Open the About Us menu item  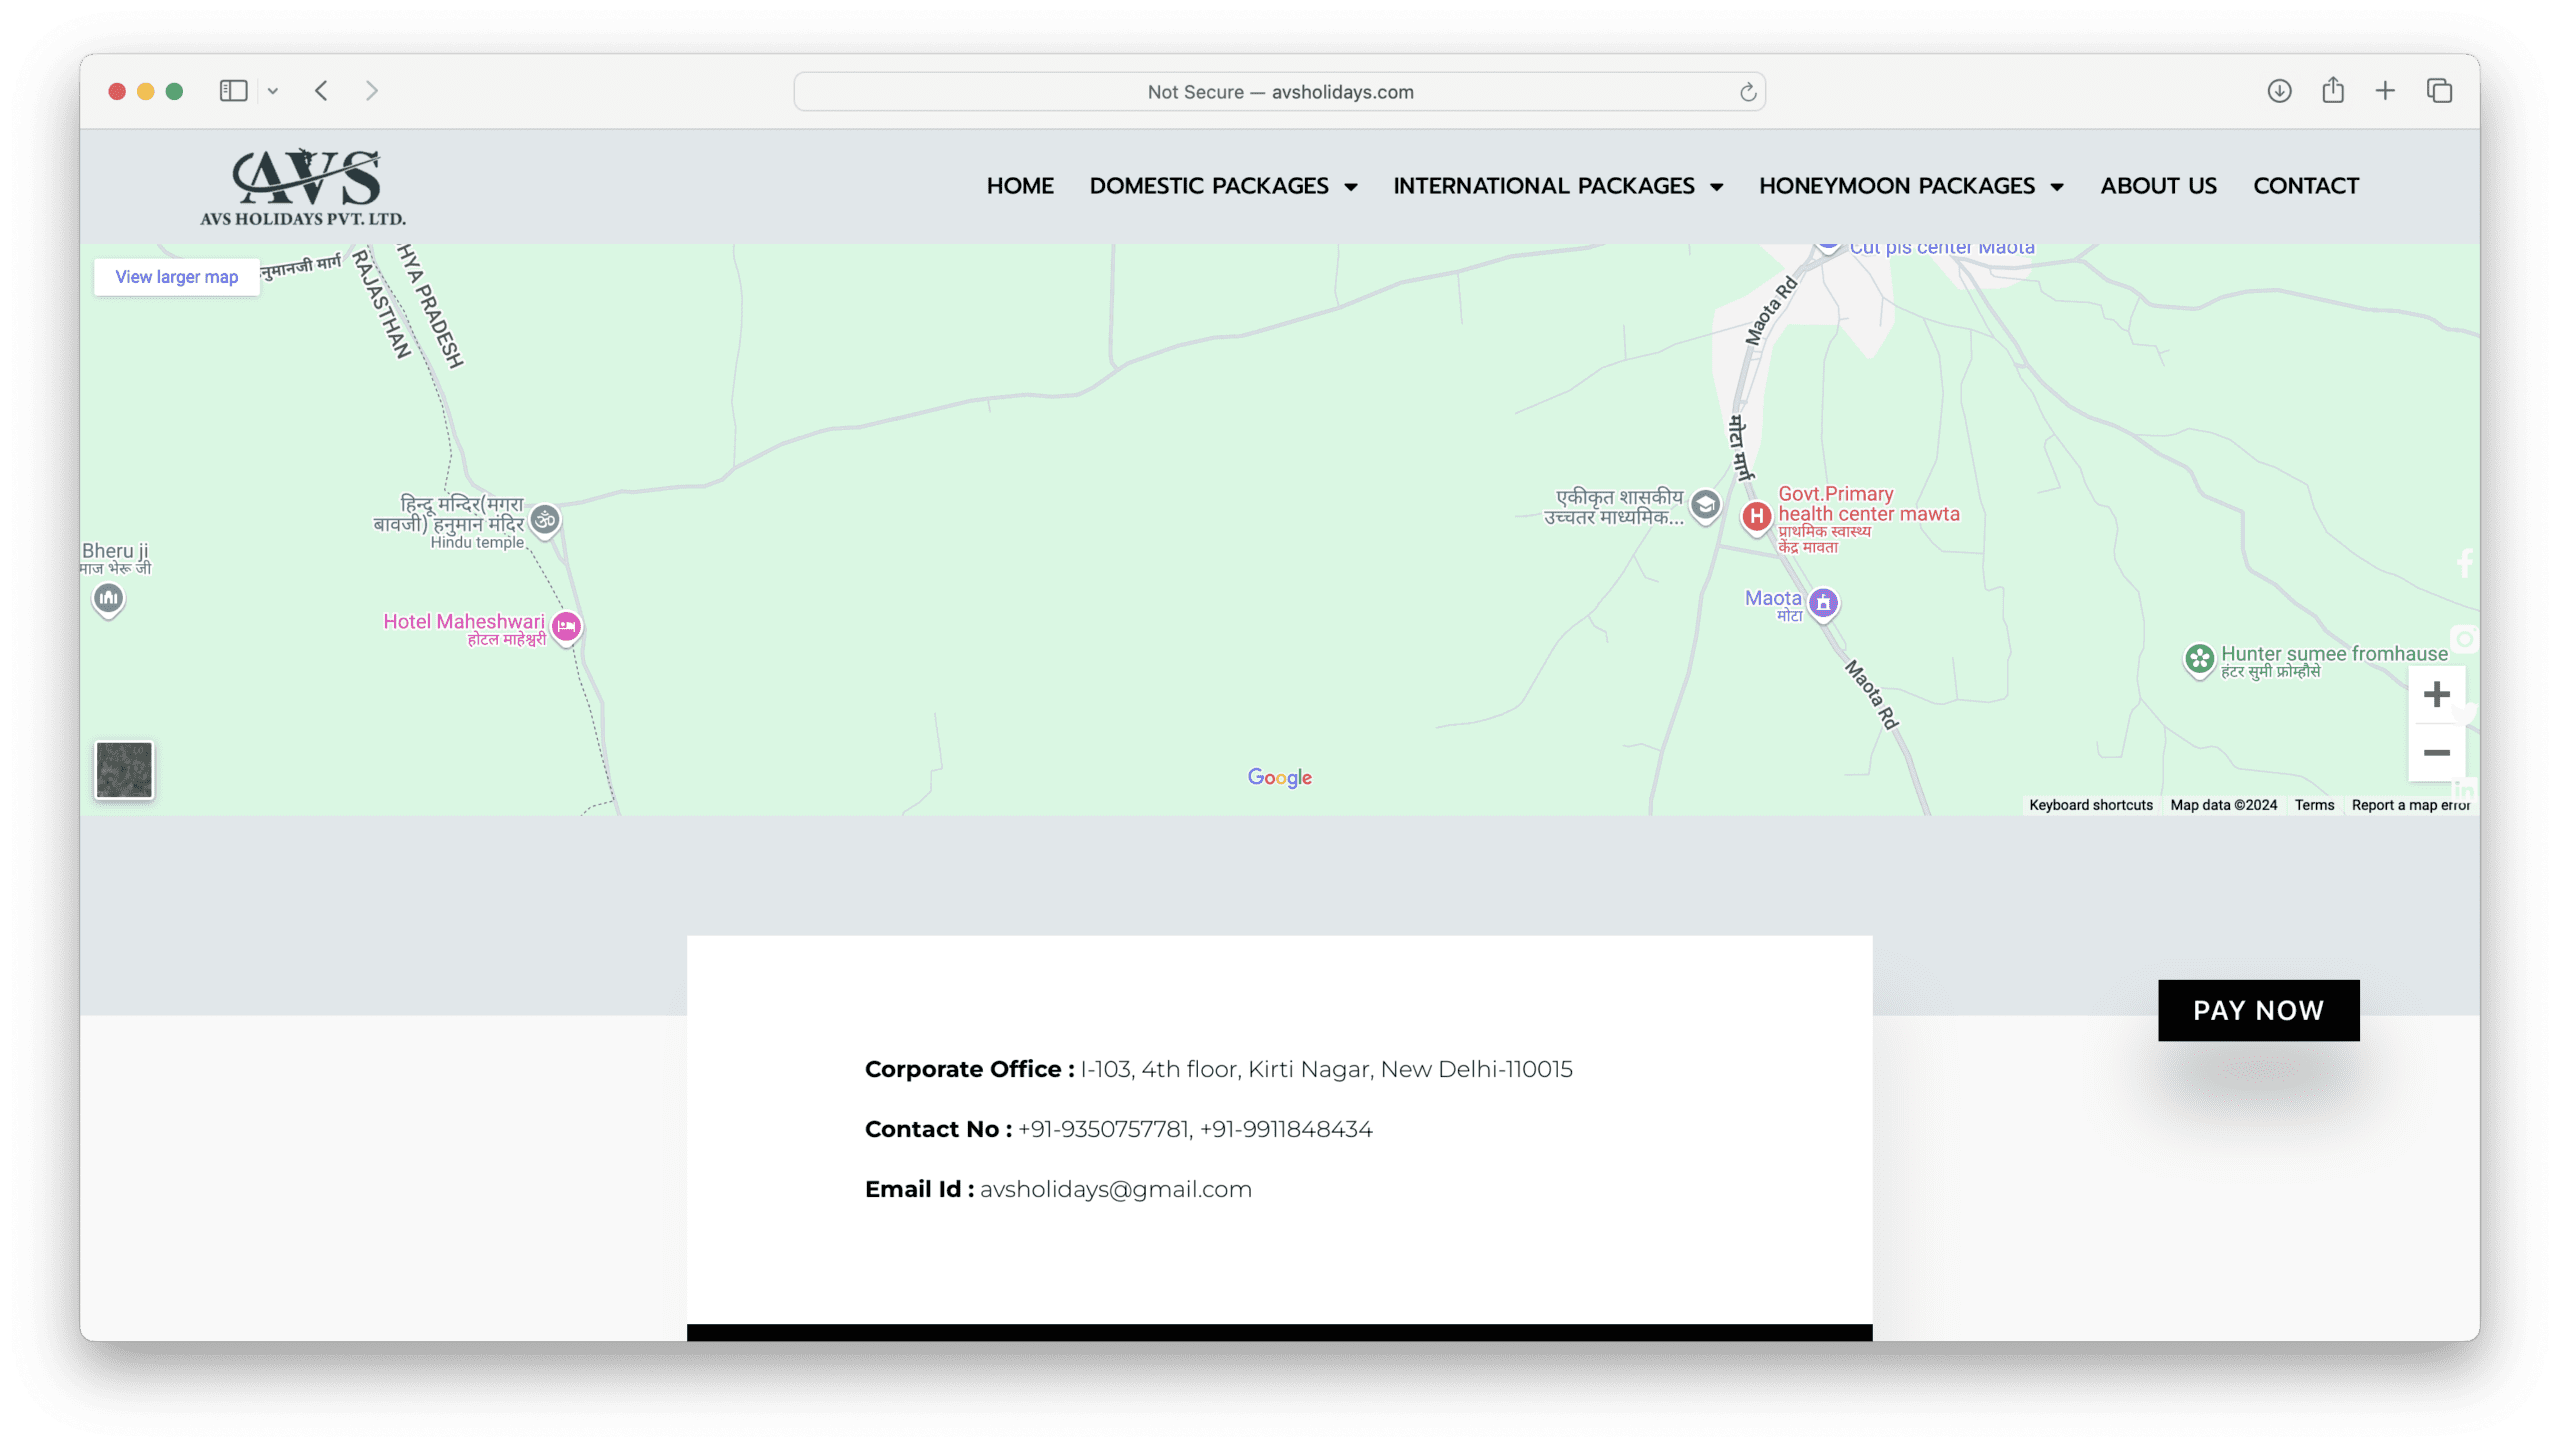[x=2158, y=186]
